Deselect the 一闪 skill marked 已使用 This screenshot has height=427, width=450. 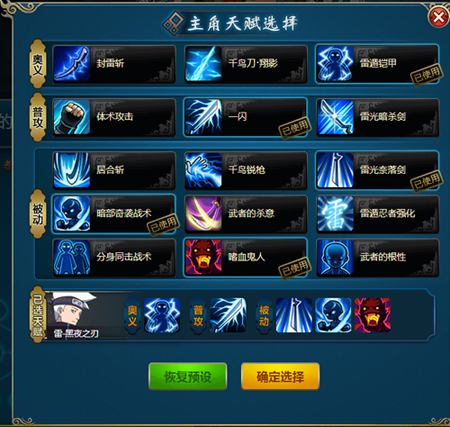click(246, 117)
